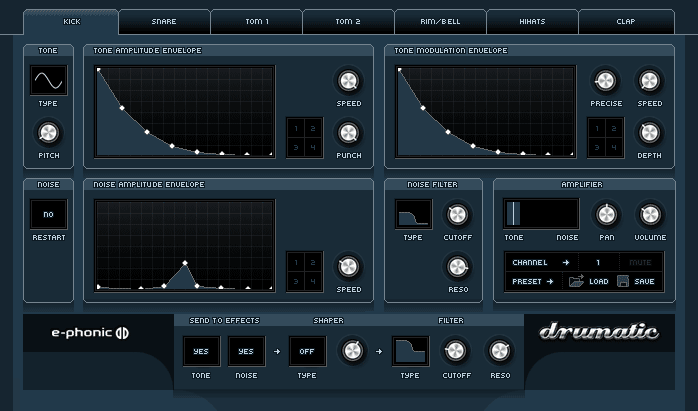Change the effects Filter Type shape
Viewport: 698px width, 411px height.
click(x=410, y=351)
